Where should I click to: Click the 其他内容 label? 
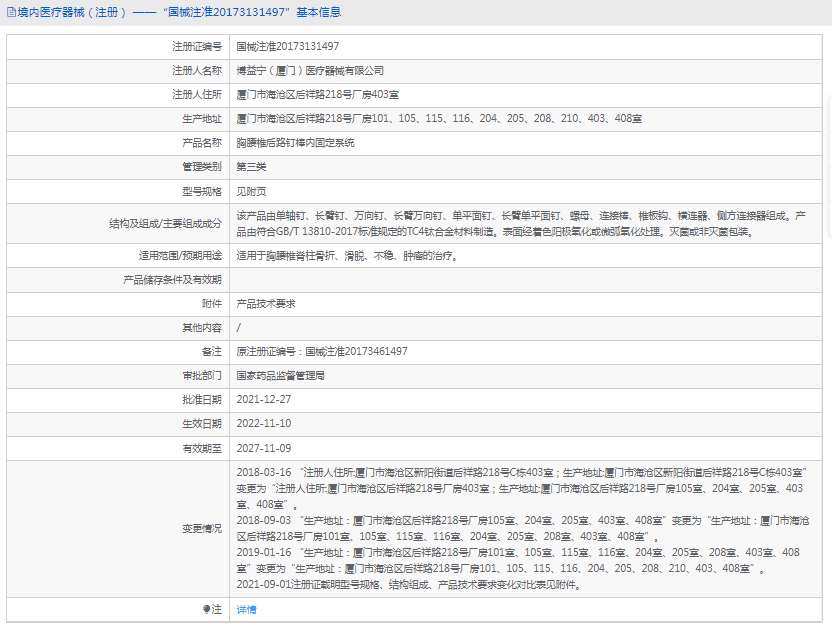[x=202, y=328]
